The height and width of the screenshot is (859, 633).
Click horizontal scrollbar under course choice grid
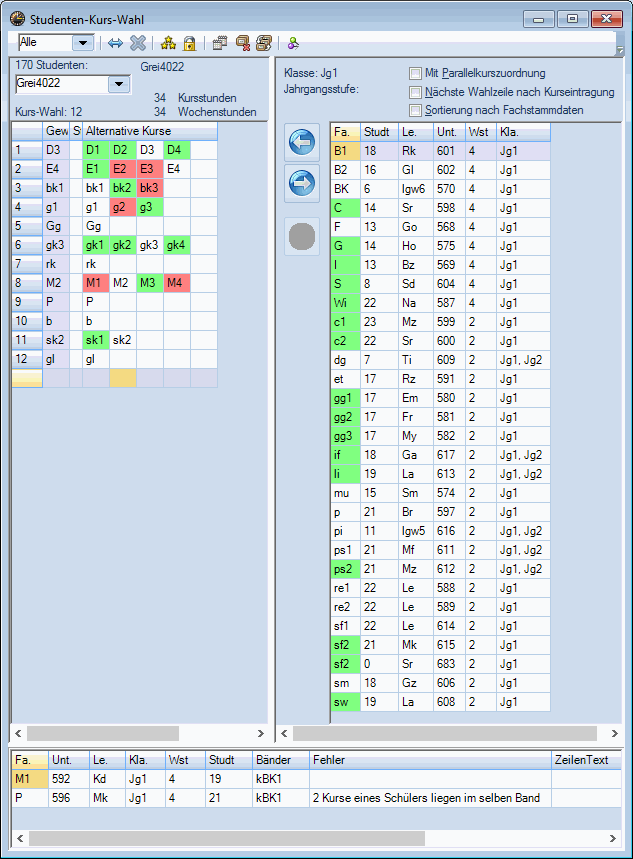(138, 733)
